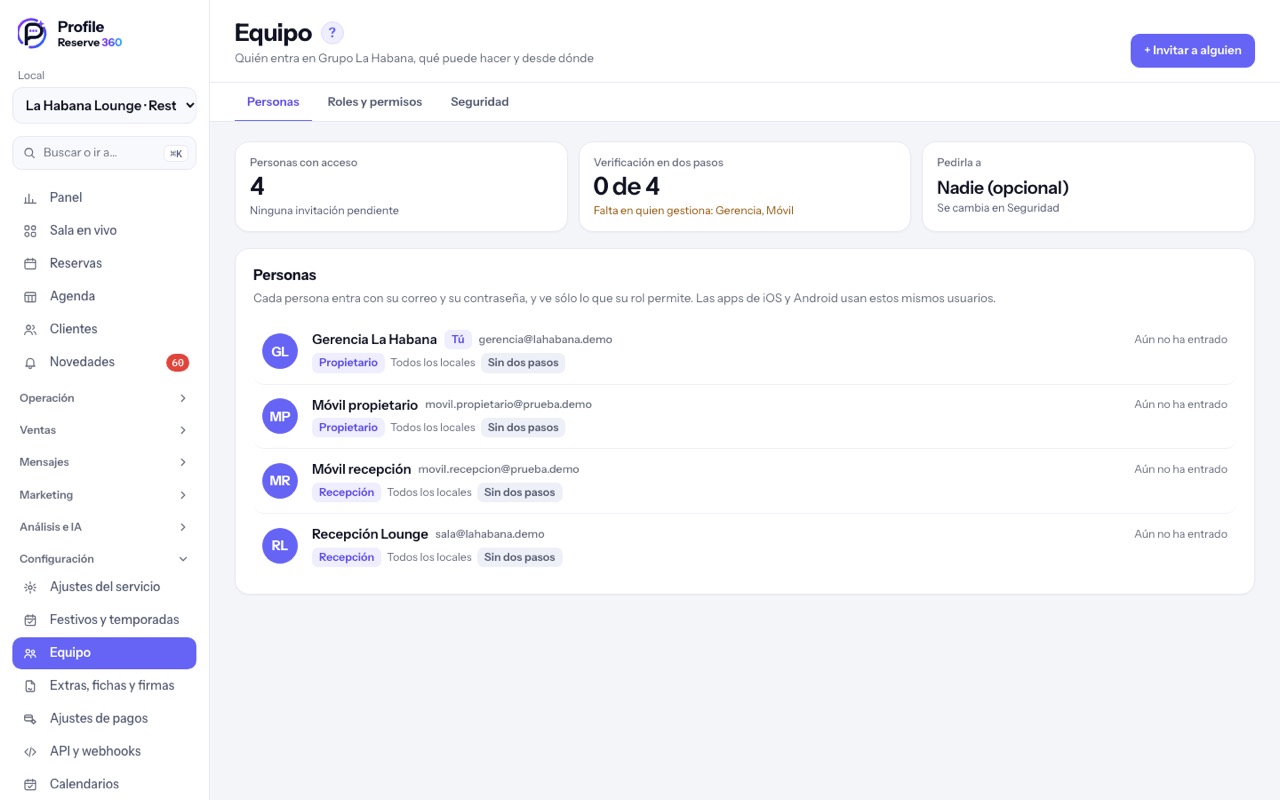This screenshot has height=800, width=1280.
Task: Expand the Operación section
Action: 104,398
